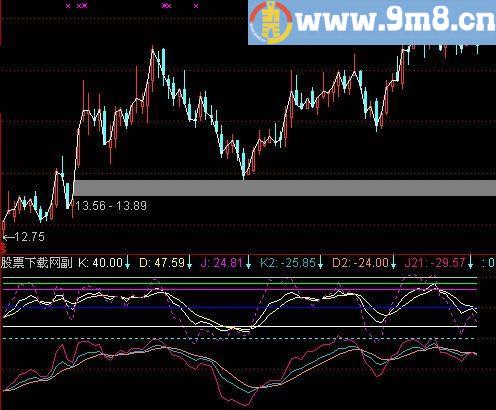
Task: Click the down arrow after J21: -29.57
Action: [470, 263]
